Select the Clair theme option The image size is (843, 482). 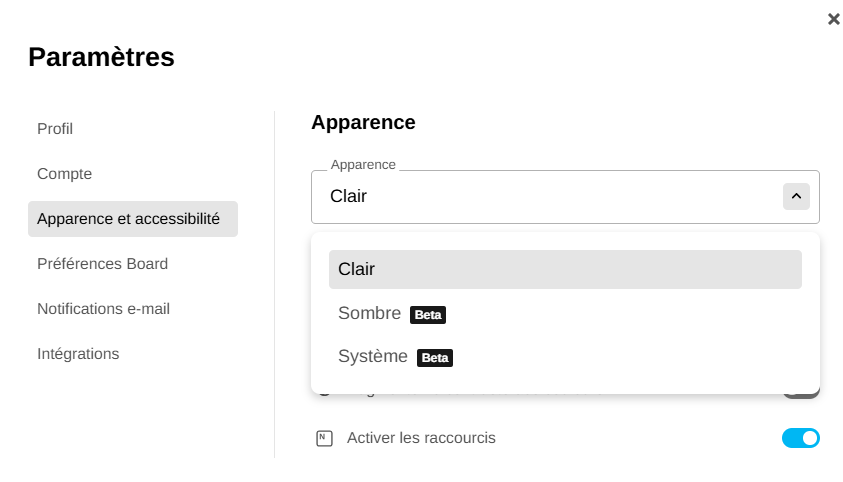565,269
